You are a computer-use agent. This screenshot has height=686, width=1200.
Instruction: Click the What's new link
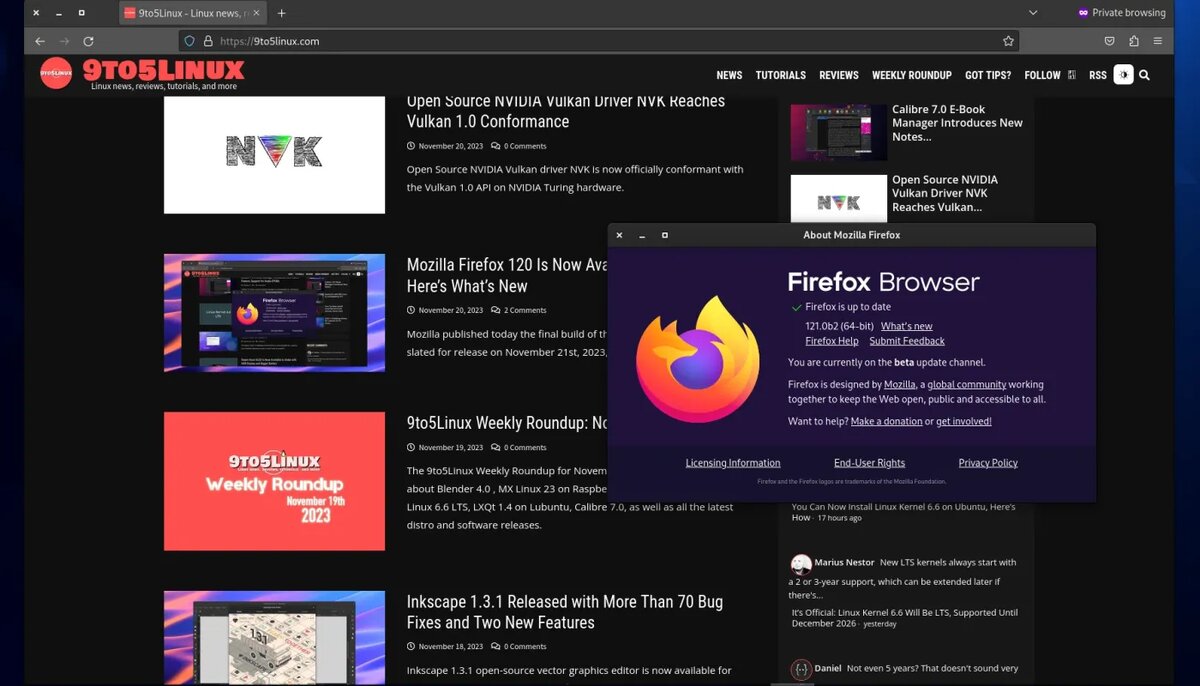(x=906, y=326)
